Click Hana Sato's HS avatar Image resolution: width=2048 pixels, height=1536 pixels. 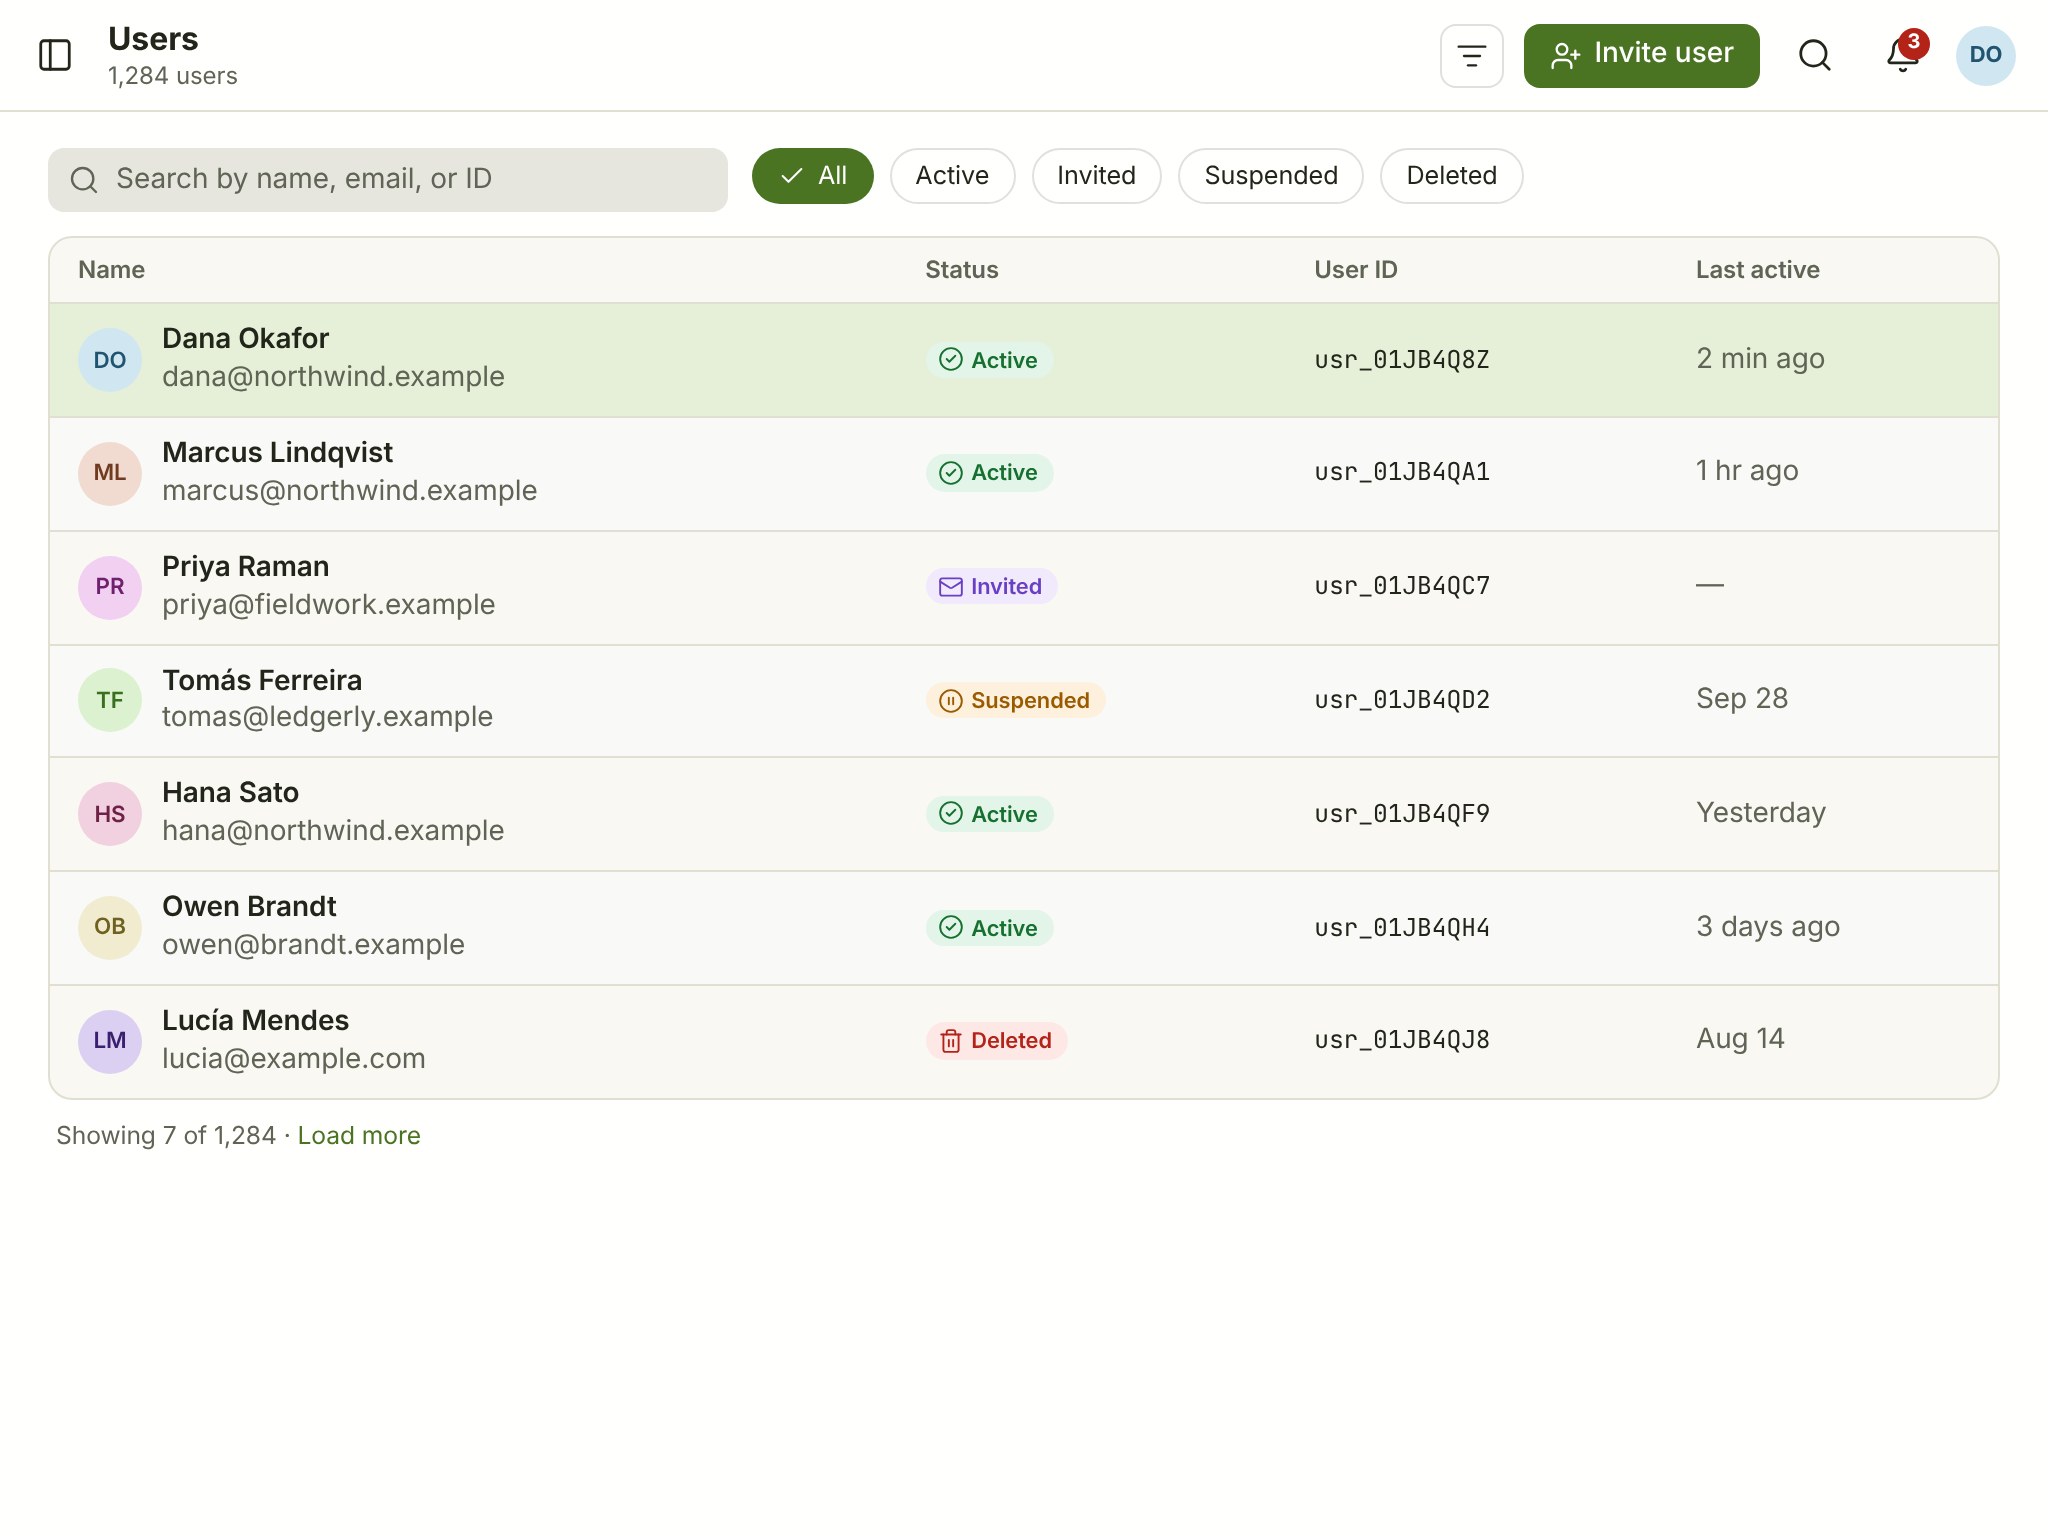(110, 814)
